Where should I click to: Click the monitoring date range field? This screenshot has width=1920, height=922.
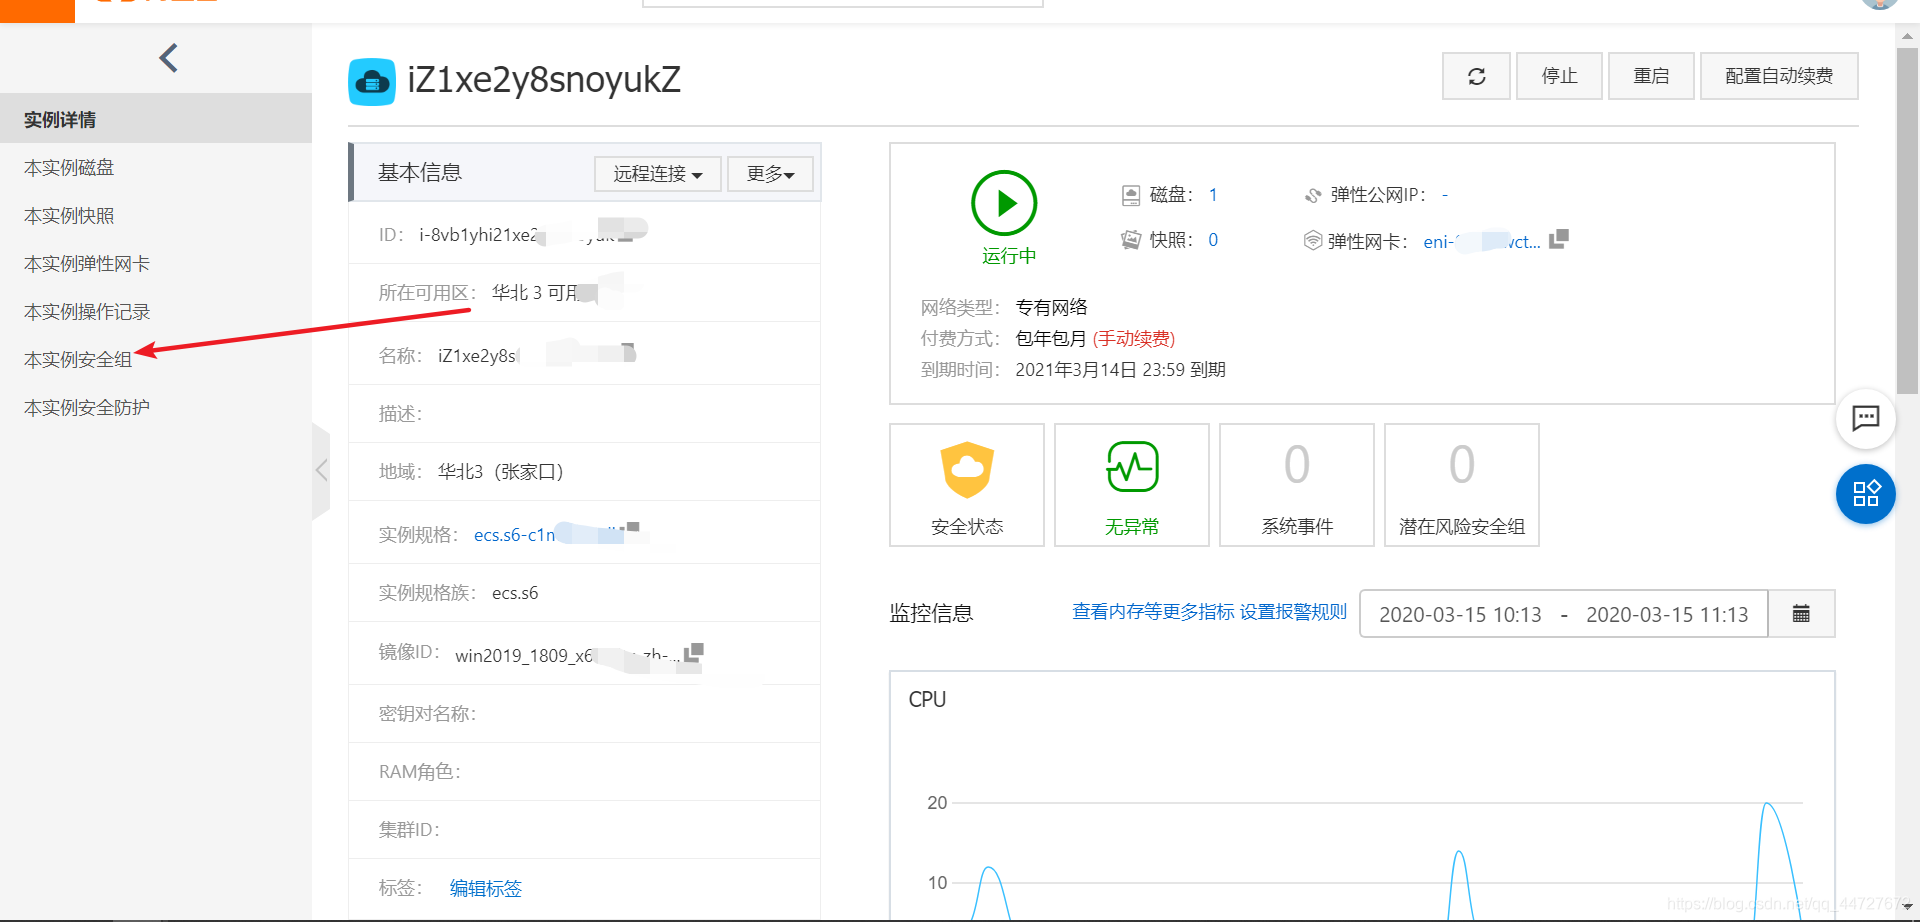1564,613
